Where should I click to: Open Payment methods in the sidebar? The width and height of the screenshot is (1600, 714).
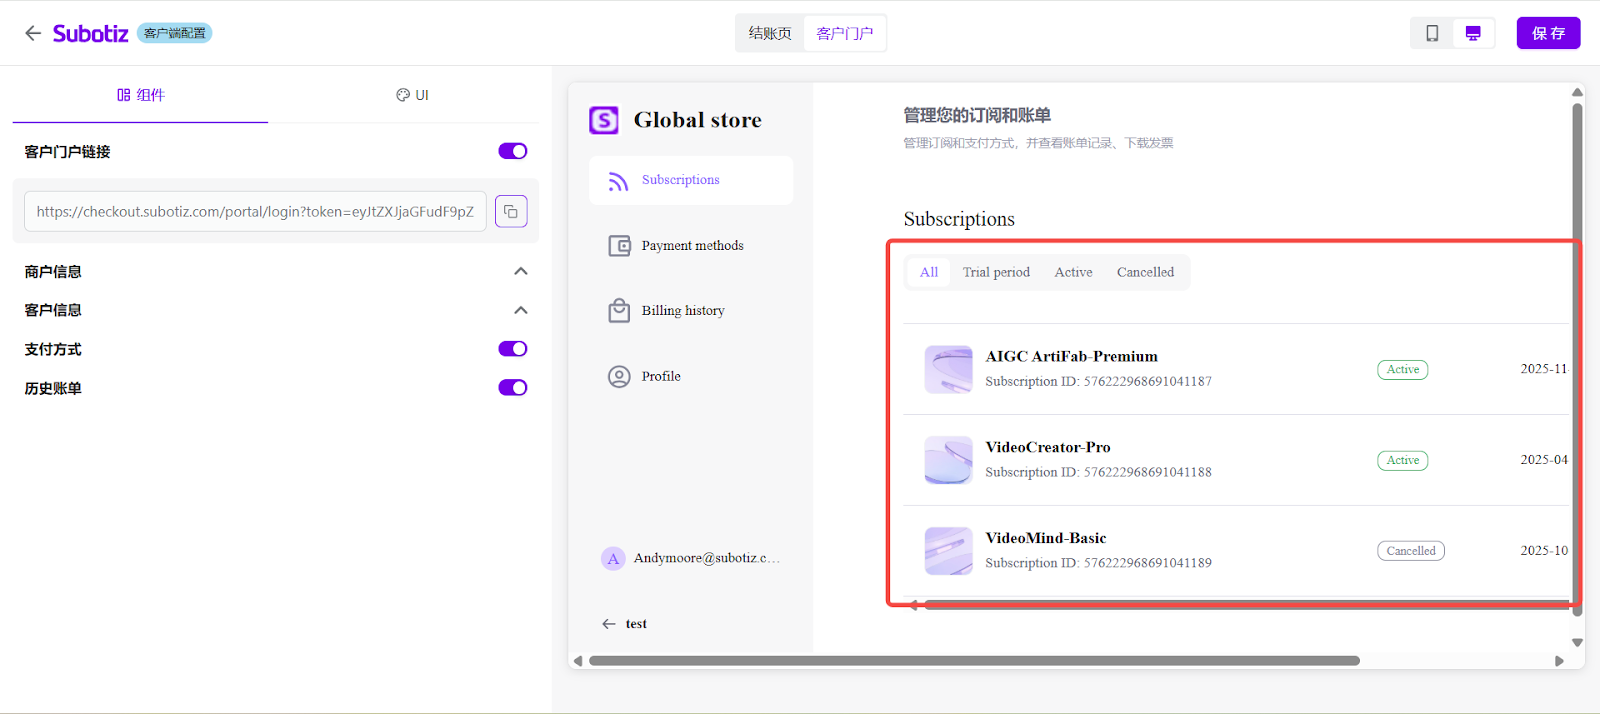tap(691, 246)
